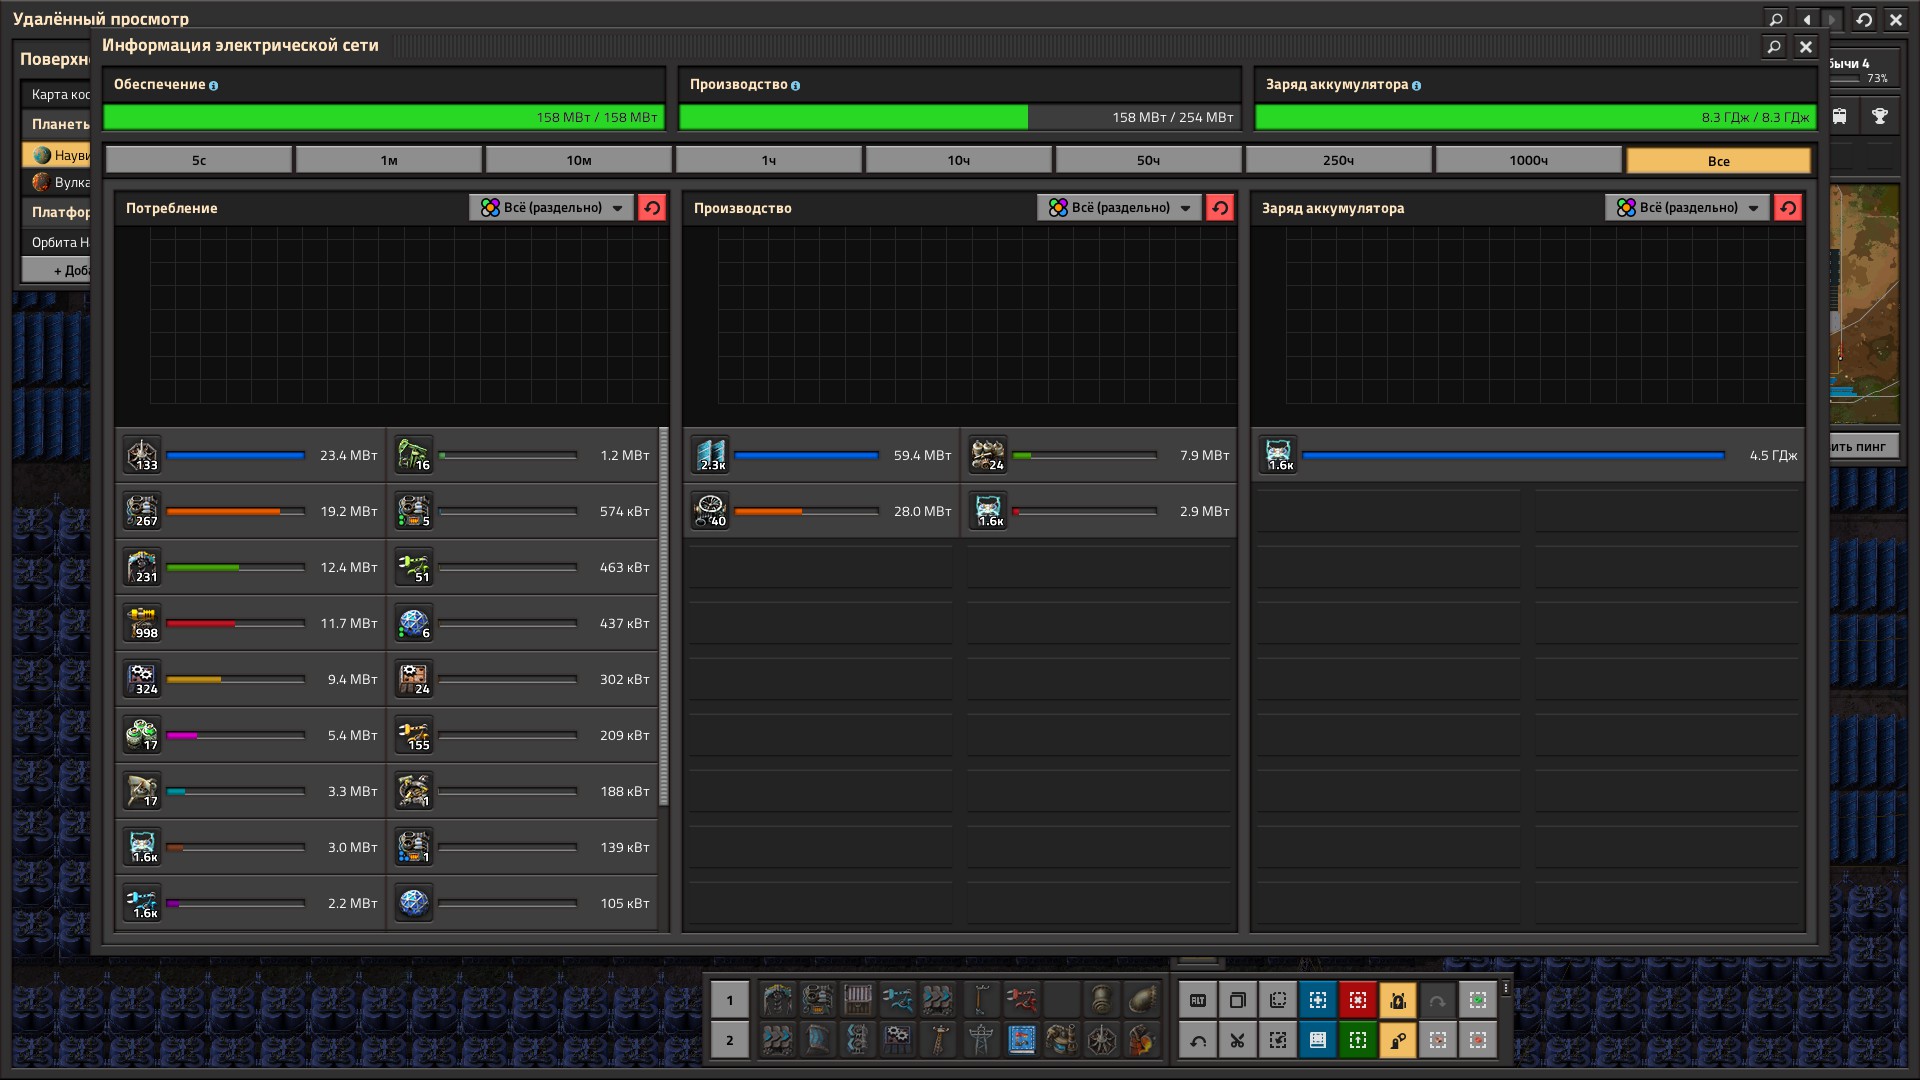Select the 5с time range
This screenshot has height=1080, width=1920.
tap(199, 160)
